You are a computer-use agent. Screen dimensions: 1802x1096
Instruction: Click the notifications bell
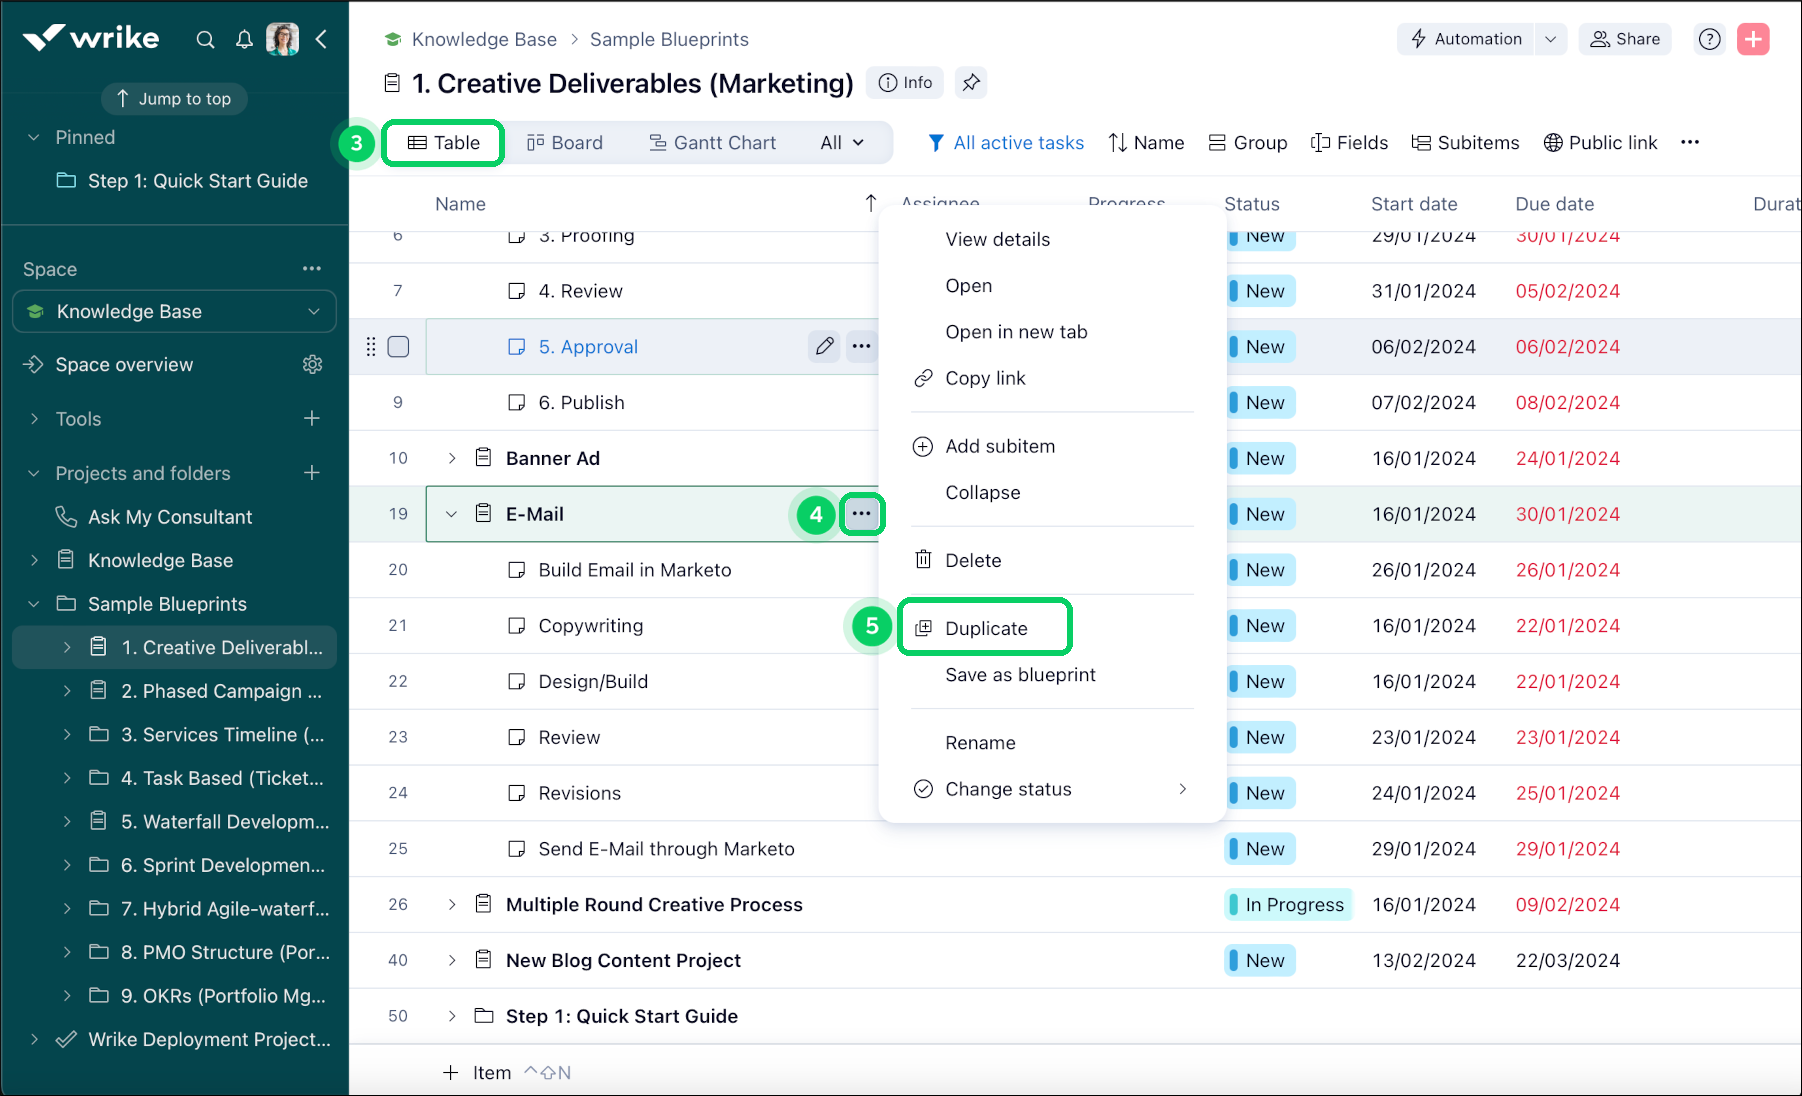click(244, 39)
